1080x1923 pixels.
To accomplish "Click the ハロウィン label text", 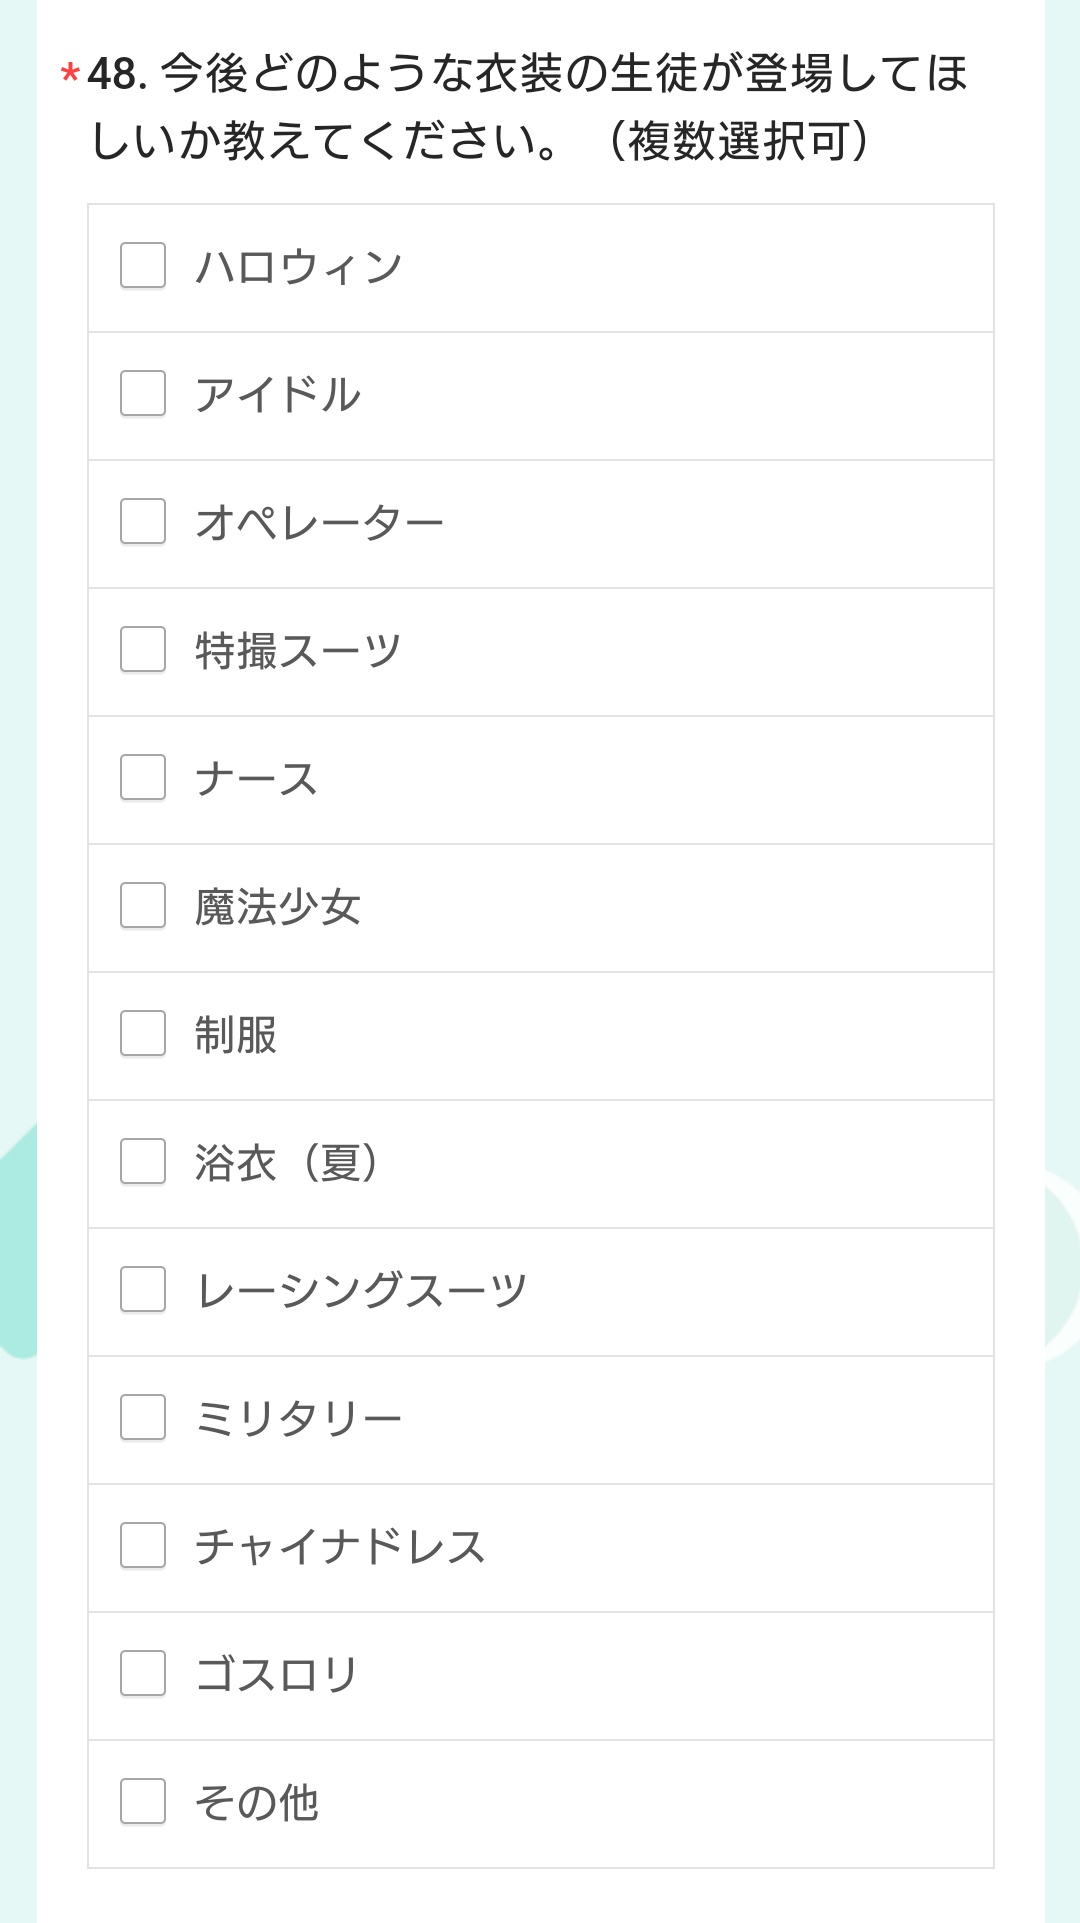I will [298, 267].
